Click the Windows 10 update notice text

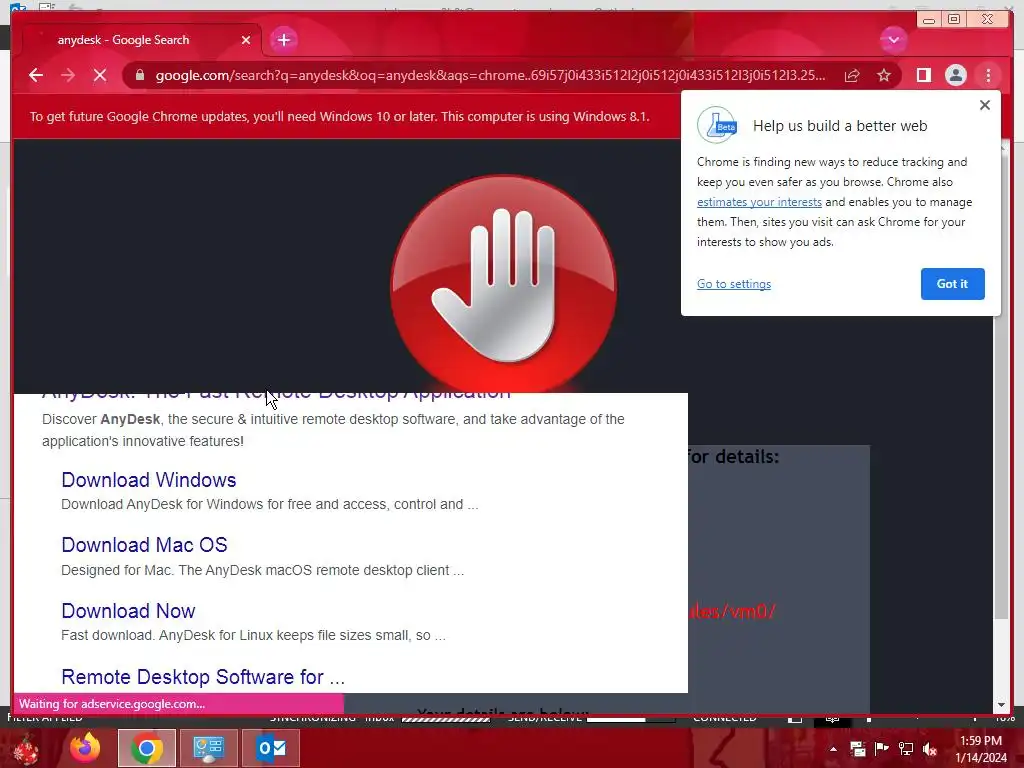tap(340, 116)
